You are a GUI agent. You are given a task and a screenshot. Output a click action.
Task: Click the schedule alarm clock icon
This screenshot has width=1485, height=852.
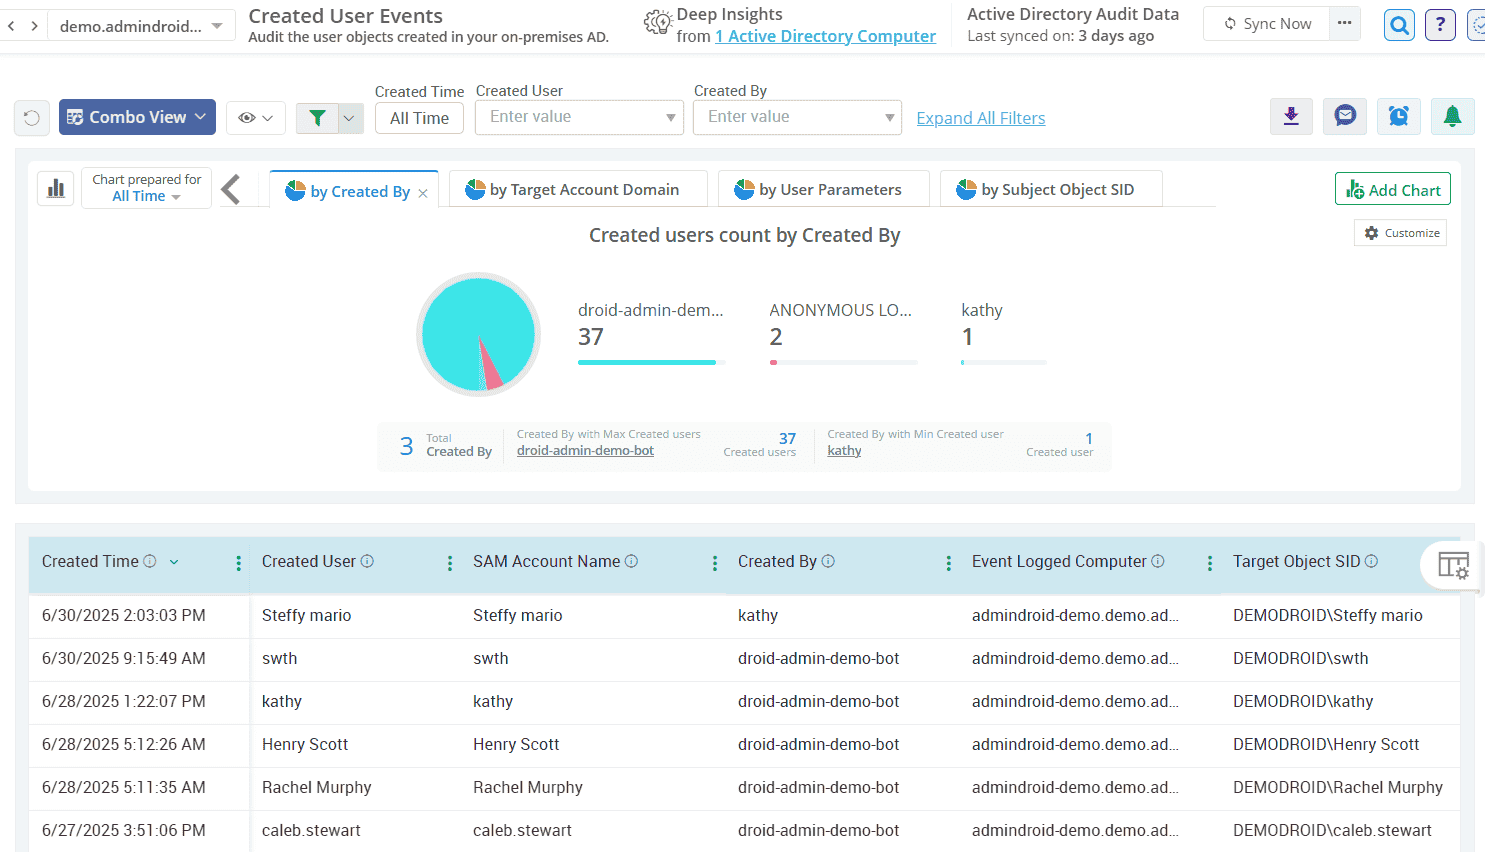click(x=1398, y=117)
